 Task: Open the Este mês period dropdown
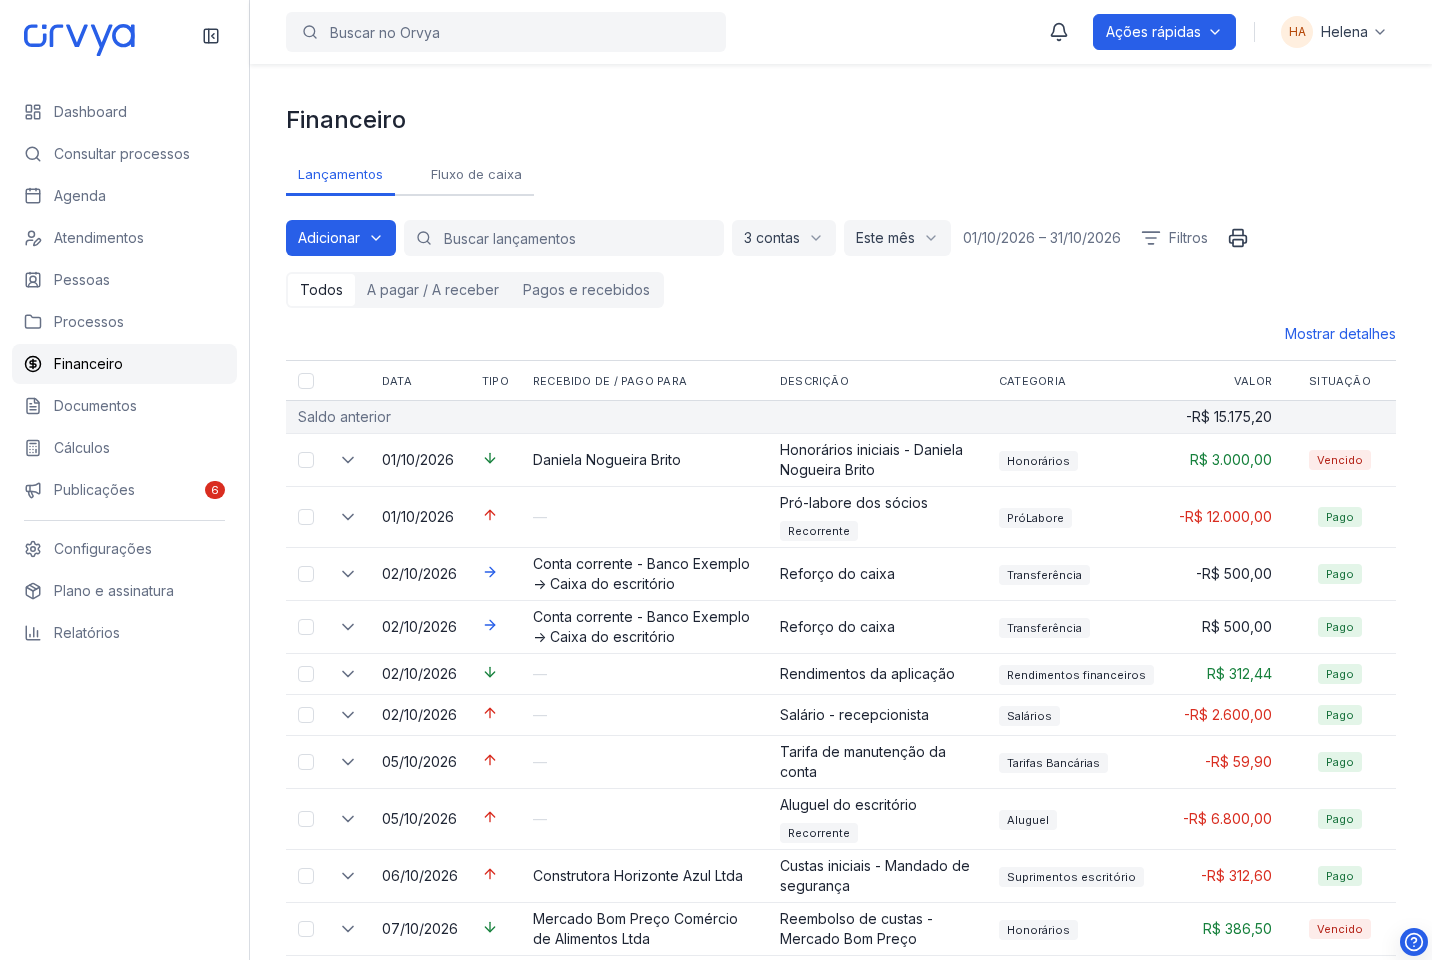tap(897, 238)
